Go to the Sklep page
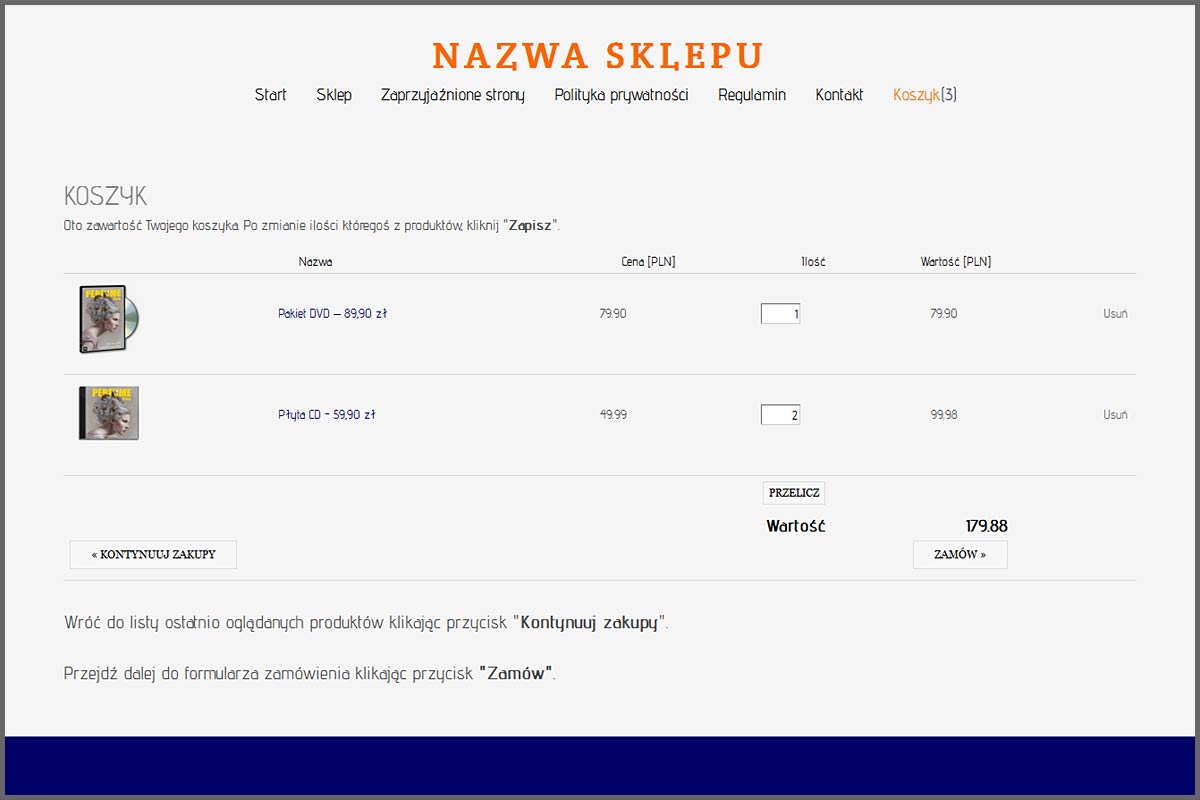This screenshot has height=800, width=1200. pos(334,95)
